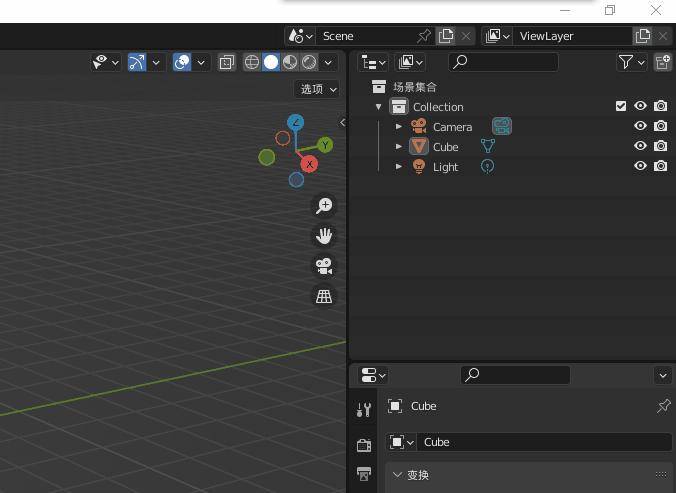This screenshot has height=493, width=676.
Task: Switch to solid viewport shading
Action: pos(271,62)
